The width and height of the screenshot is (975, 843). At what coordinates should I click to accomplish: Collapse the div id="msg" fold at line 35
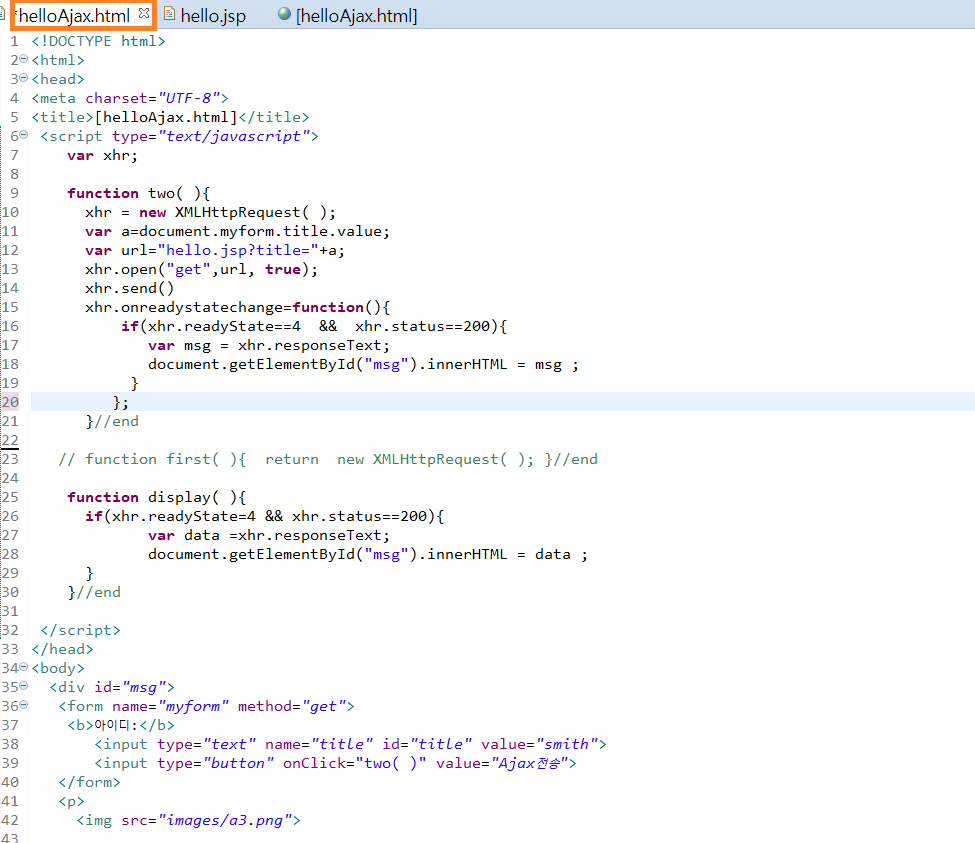[24, 686]
